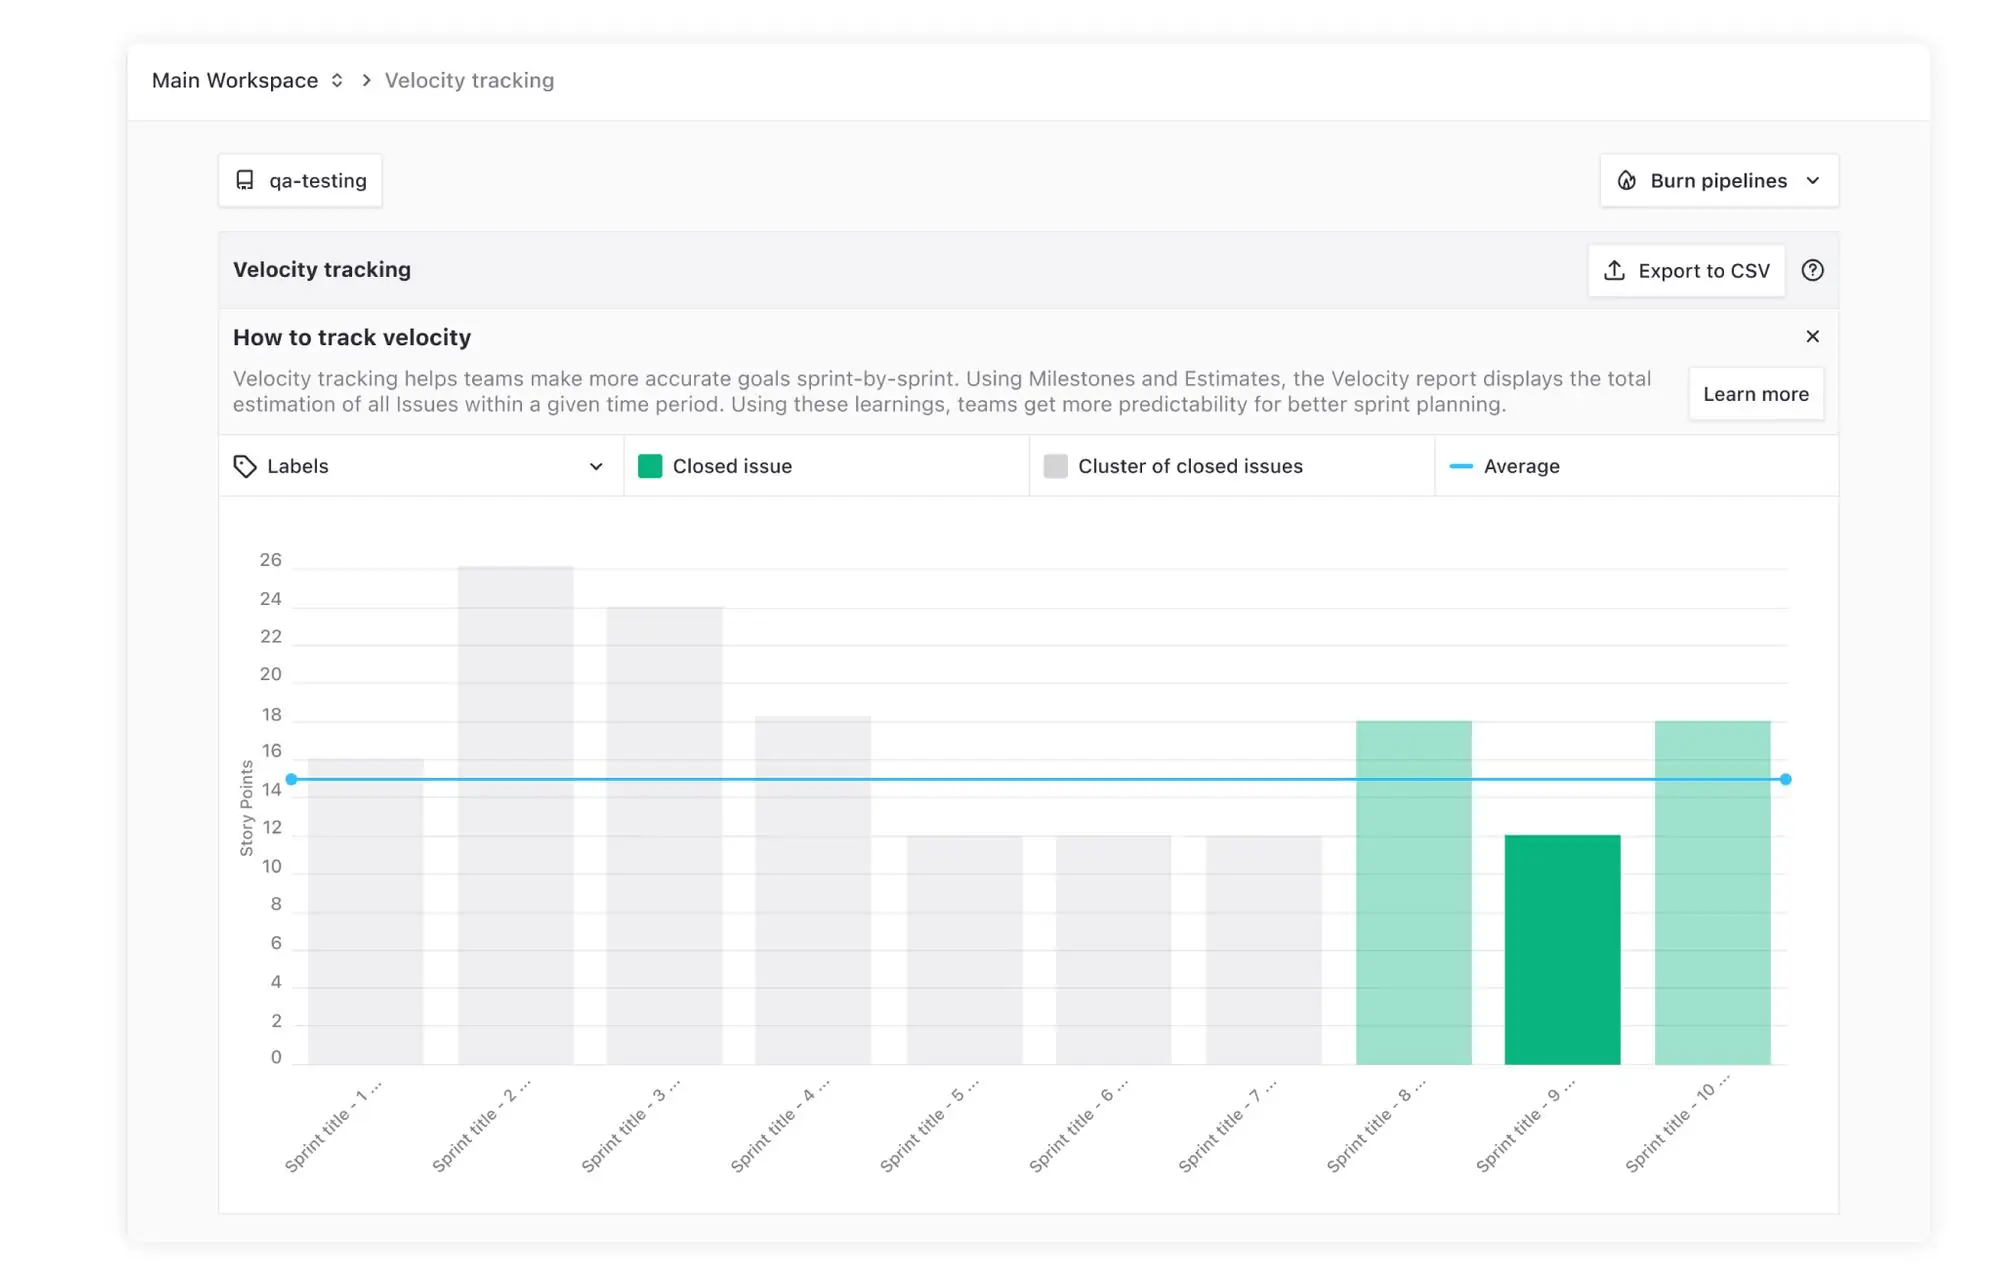This screenshot has width=2000, height=1285.
Task: Select the Sprint title - 3 bar
Action: click(x=664, y=835)
